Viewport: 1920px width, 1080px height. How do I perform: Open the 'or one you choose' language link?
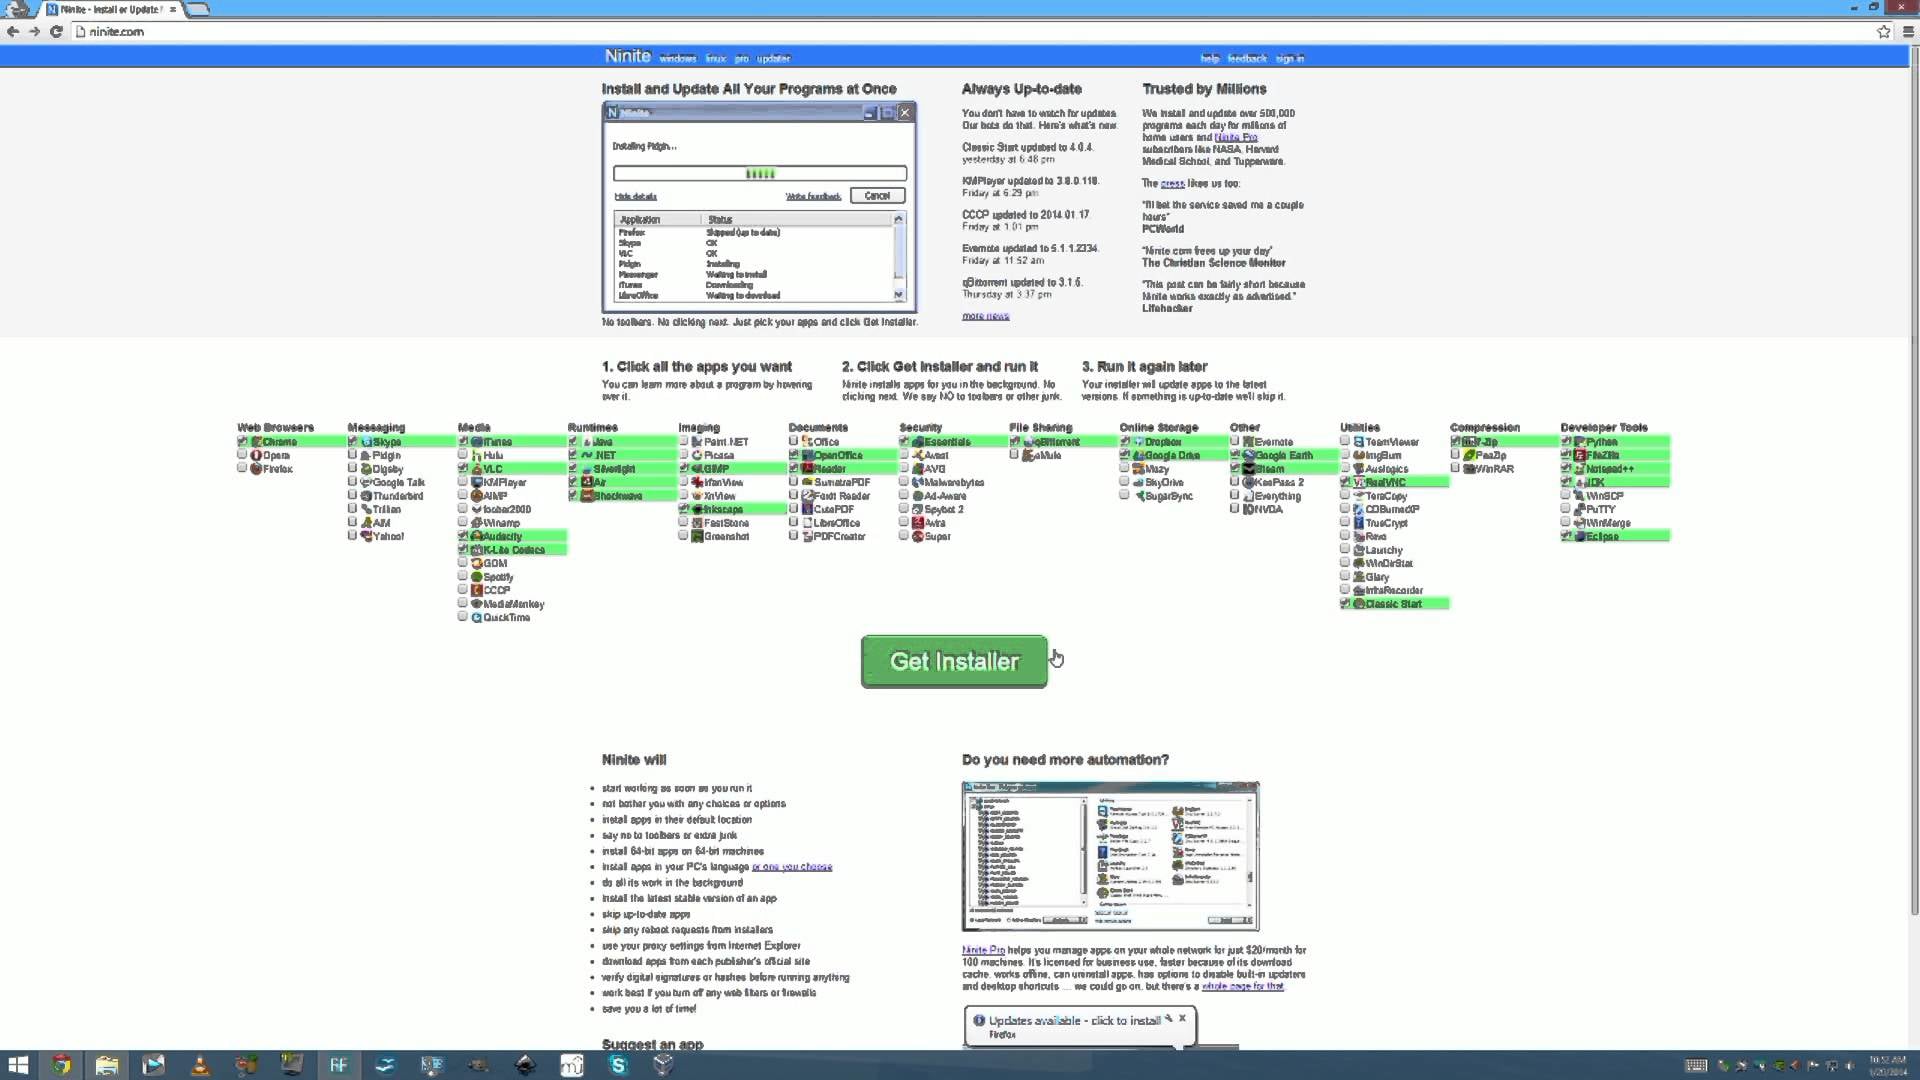(792, 867)
